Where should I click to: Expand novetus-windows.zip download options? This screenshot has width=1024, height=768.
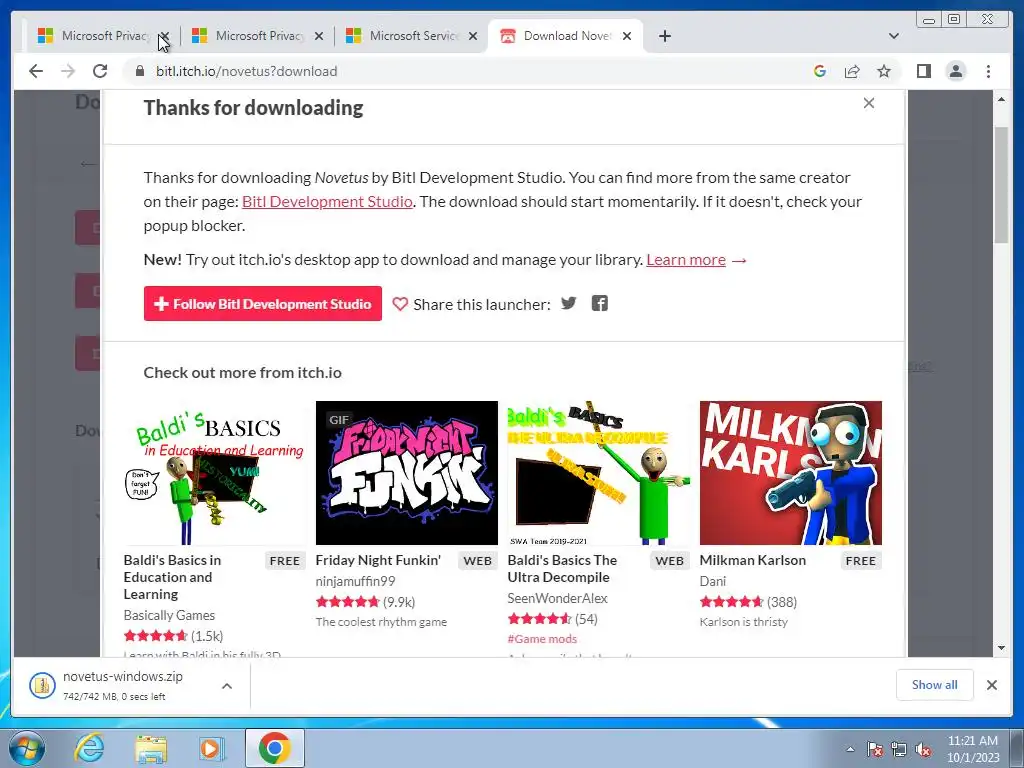(227, 686)
